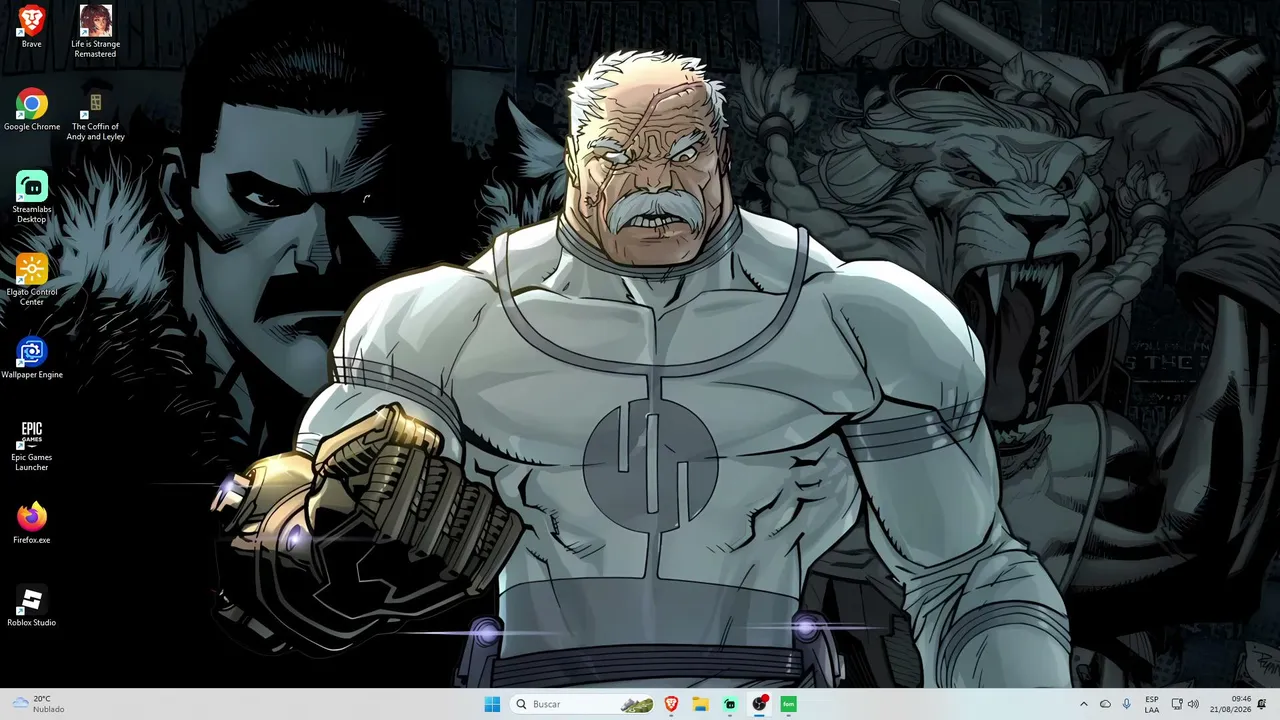Open the OneDrive cloud tray icon
The image size is (1280, 720).
click(x=1105, y=704)
